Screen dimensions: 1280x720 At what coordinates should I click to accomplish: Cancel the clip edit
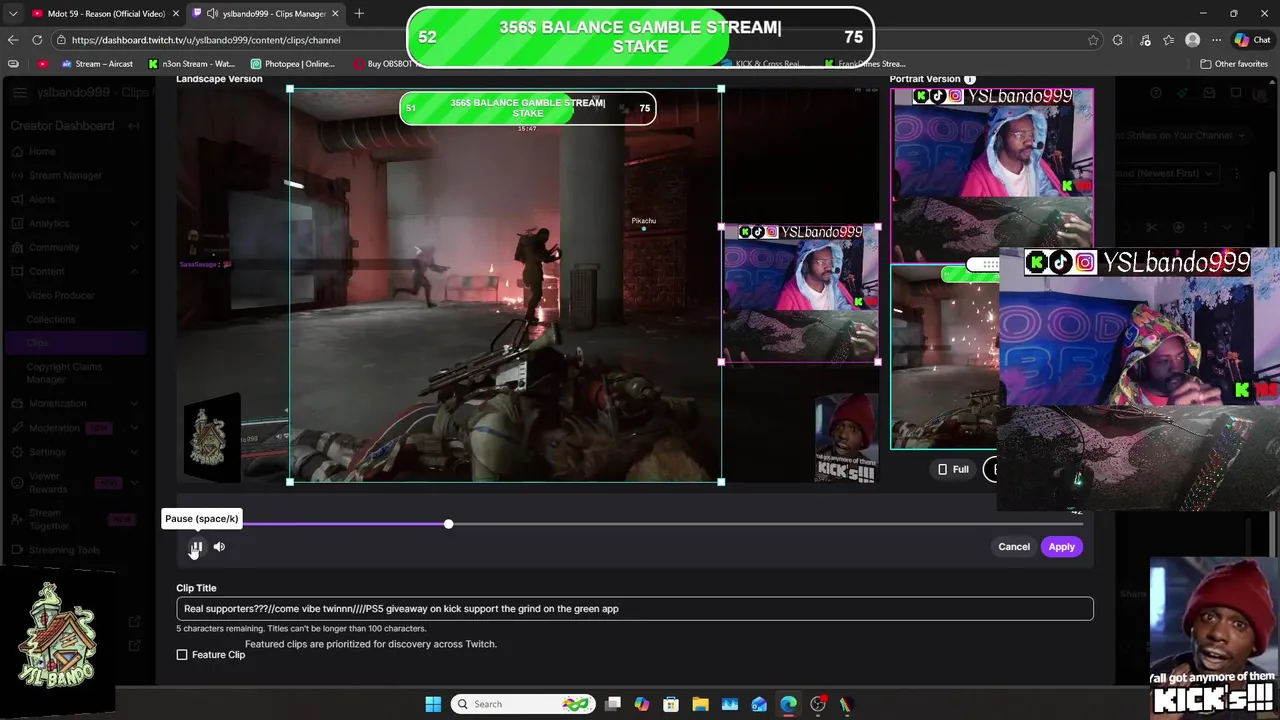pyautogui.click(x=1013, y=547)
